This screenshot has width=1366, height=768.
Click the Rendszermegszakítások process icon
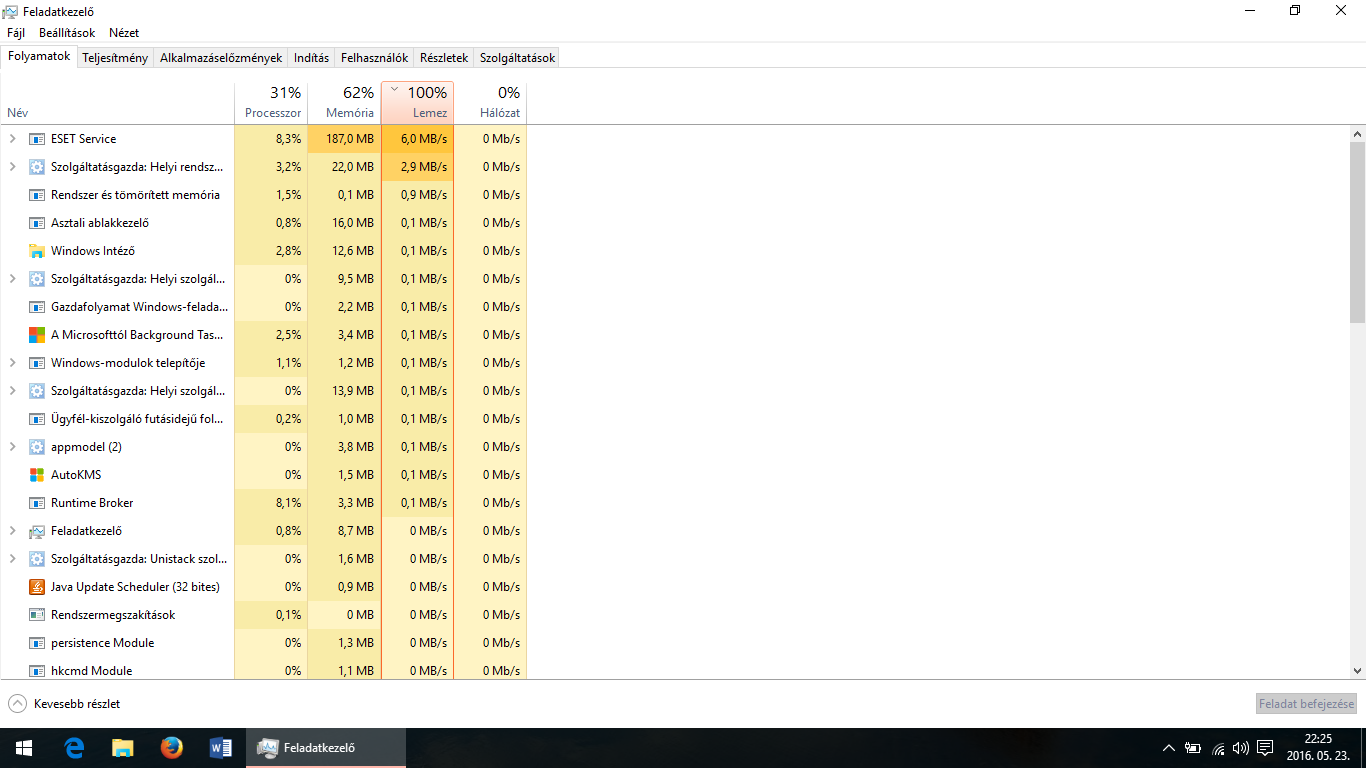[37, 615]
